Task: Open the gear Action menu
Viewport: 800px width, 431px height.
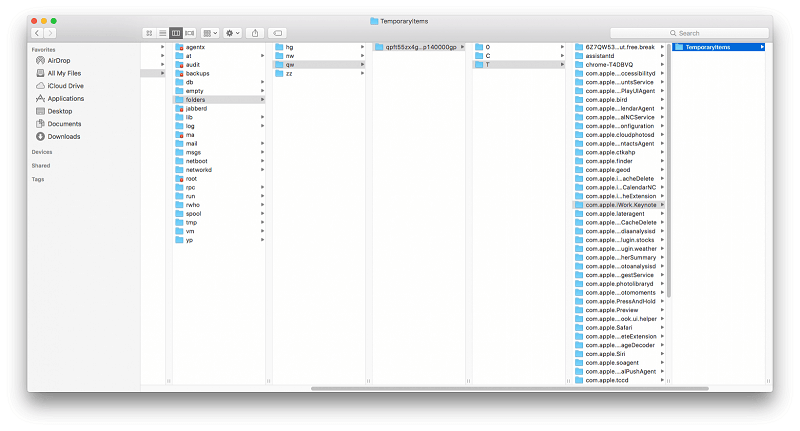Action: click(233, 33)
